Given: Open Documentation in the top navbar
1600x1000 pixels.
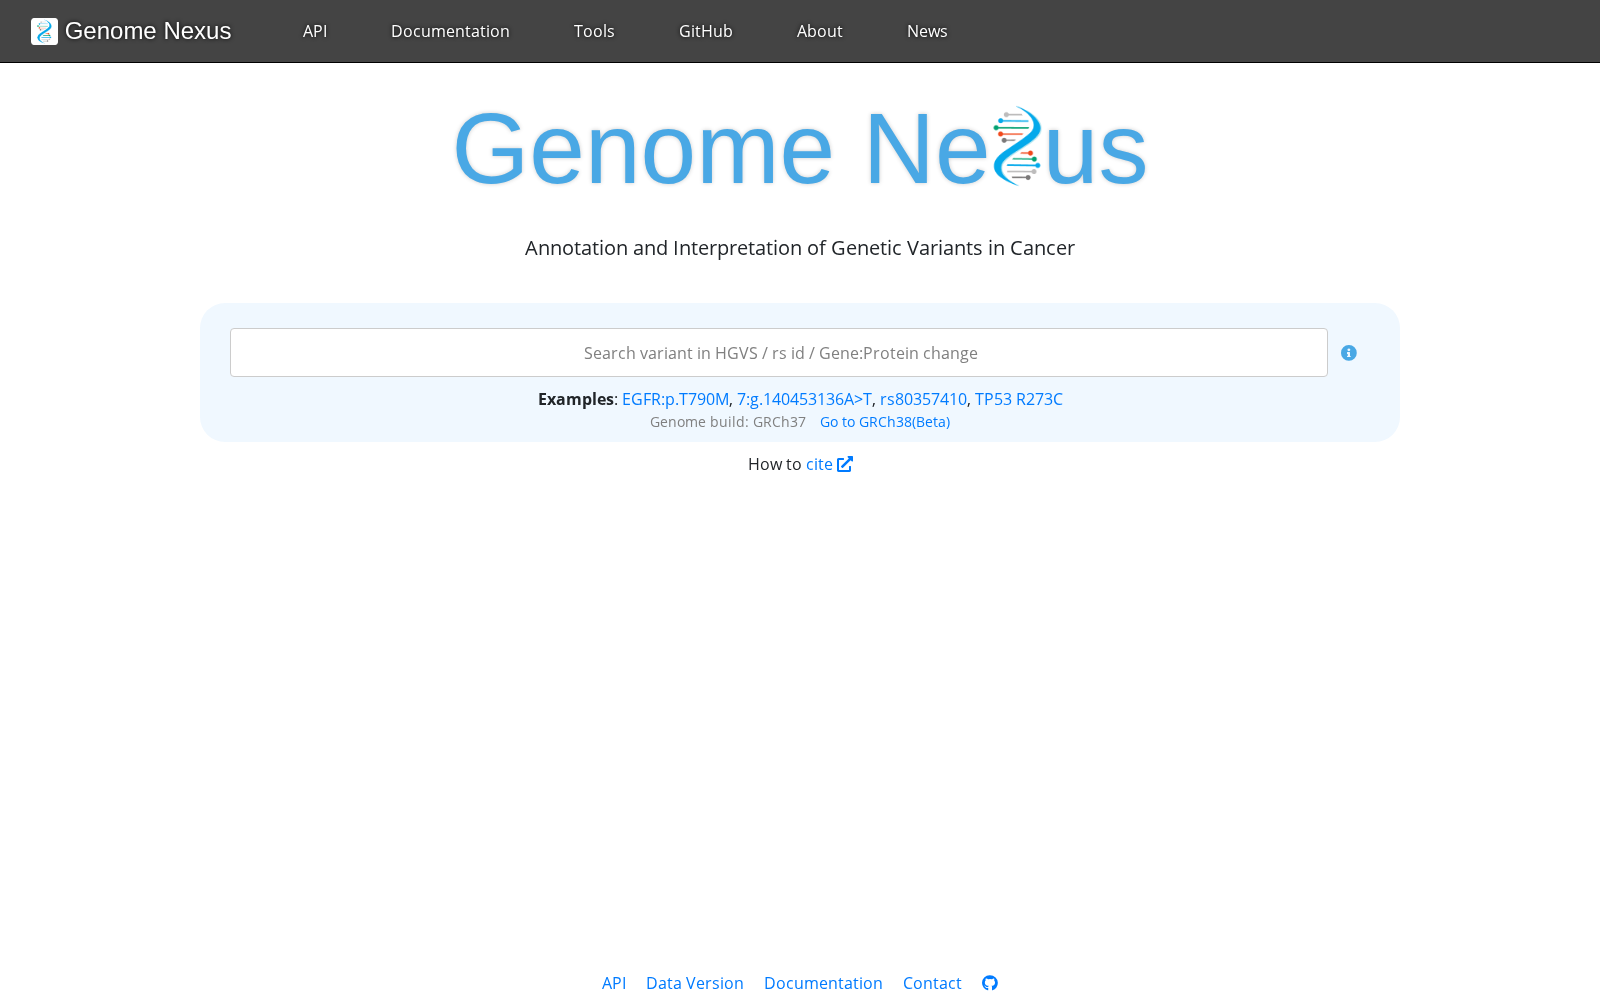Looking at the screenshot, I should point(450,31).
